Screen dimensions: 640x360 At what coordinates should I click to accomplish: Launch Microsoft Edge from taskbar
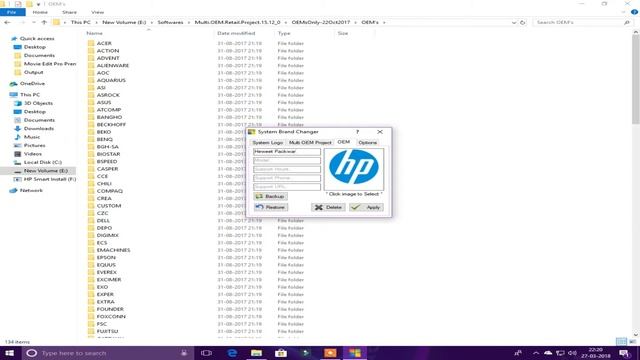pyautogui.click(x=232, y=353)
